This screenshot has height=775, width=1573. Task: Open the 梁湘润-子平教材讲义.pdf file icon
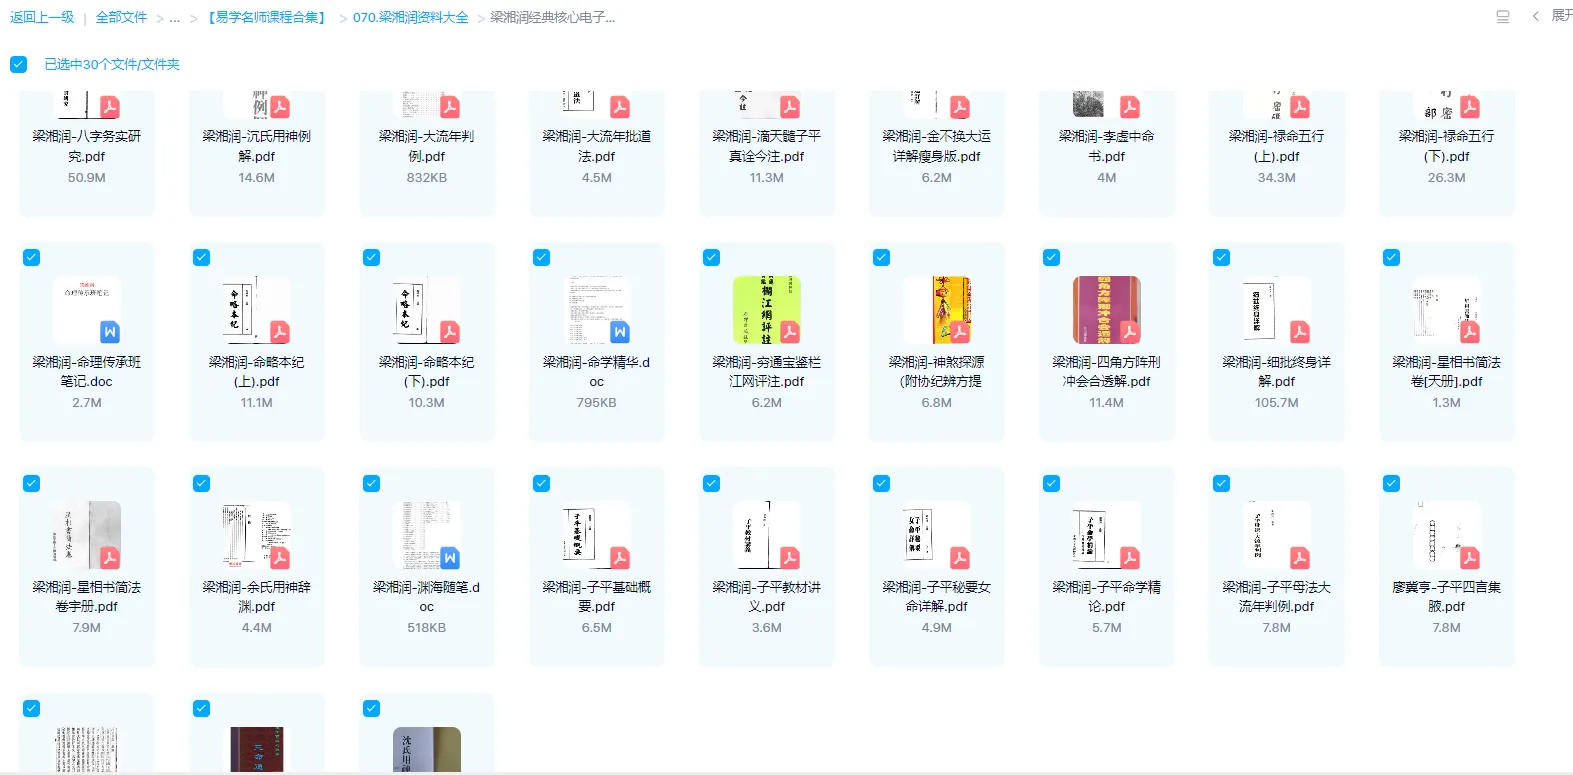point(767,535)
